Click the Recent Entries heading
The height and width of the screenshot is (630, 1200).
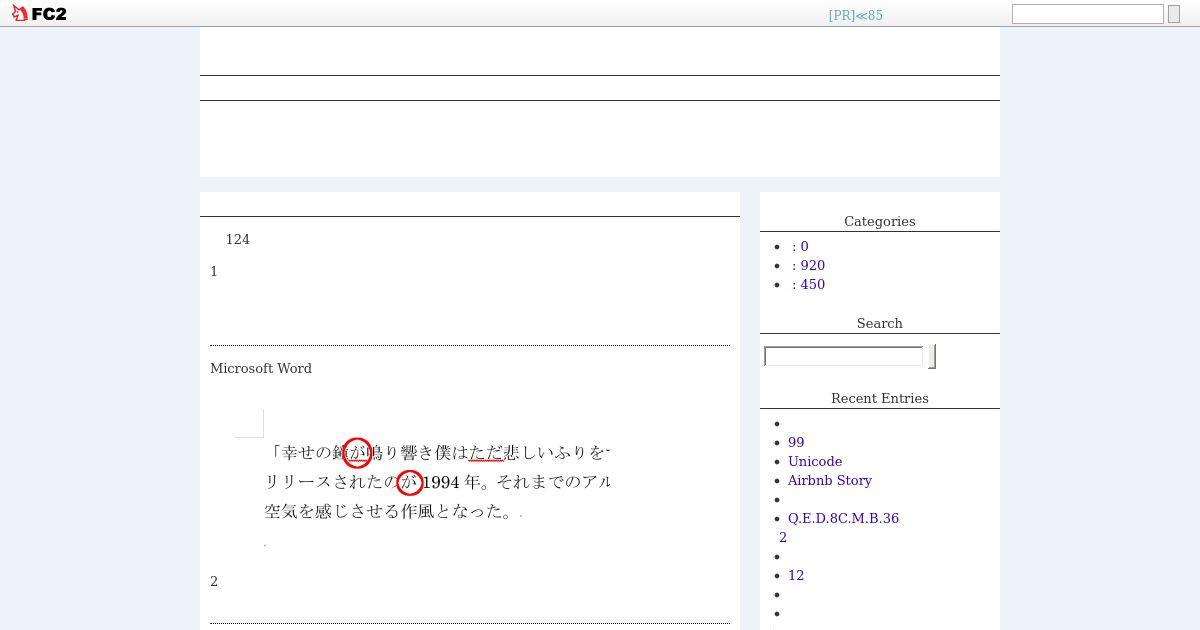[880, 398]
